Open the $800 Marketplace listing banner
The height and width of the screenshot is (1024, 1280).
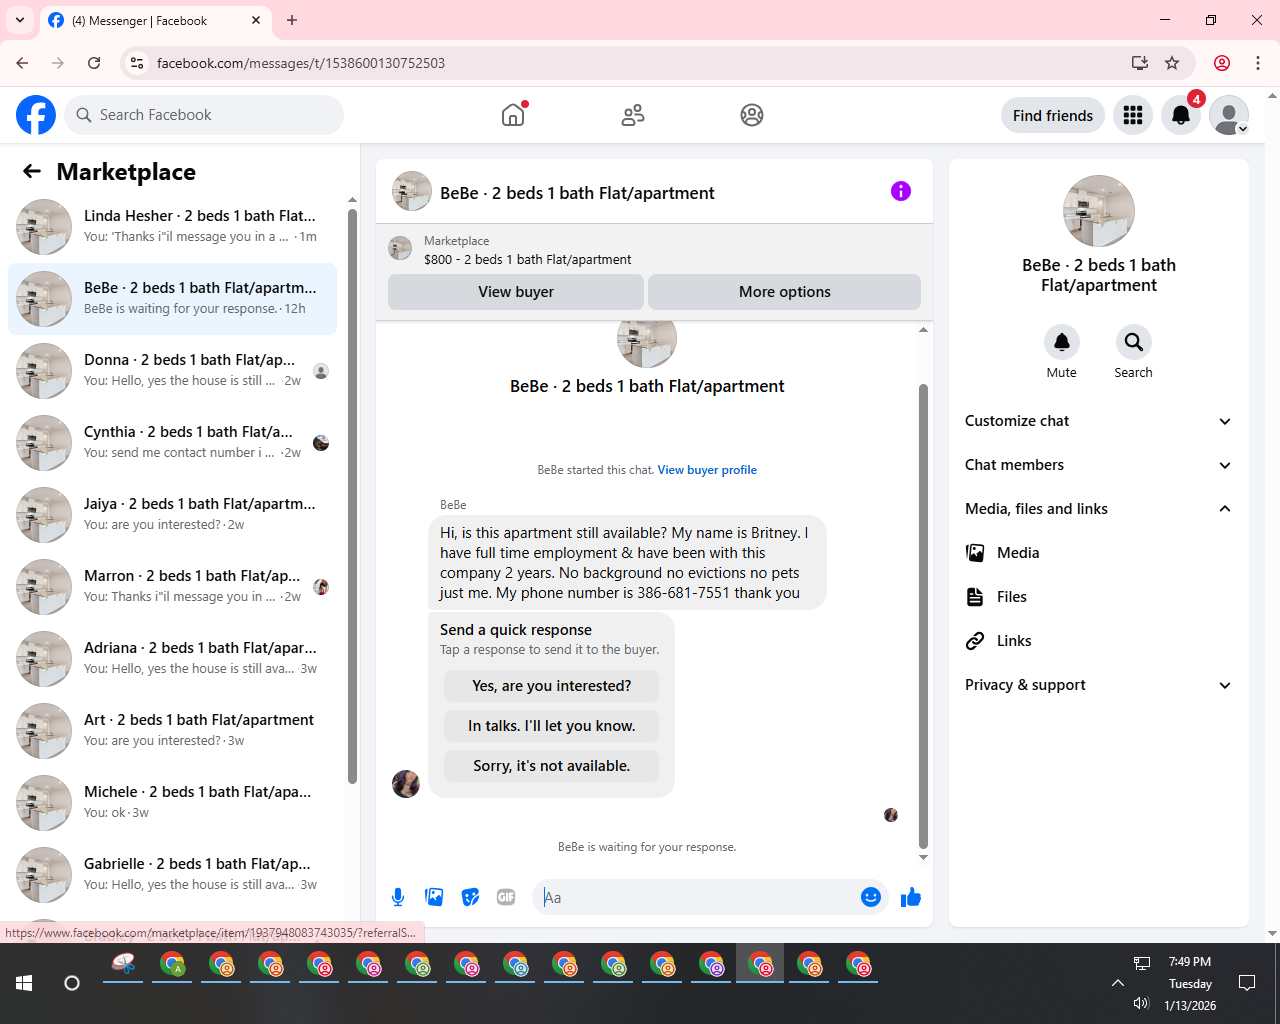pos(654,250)
